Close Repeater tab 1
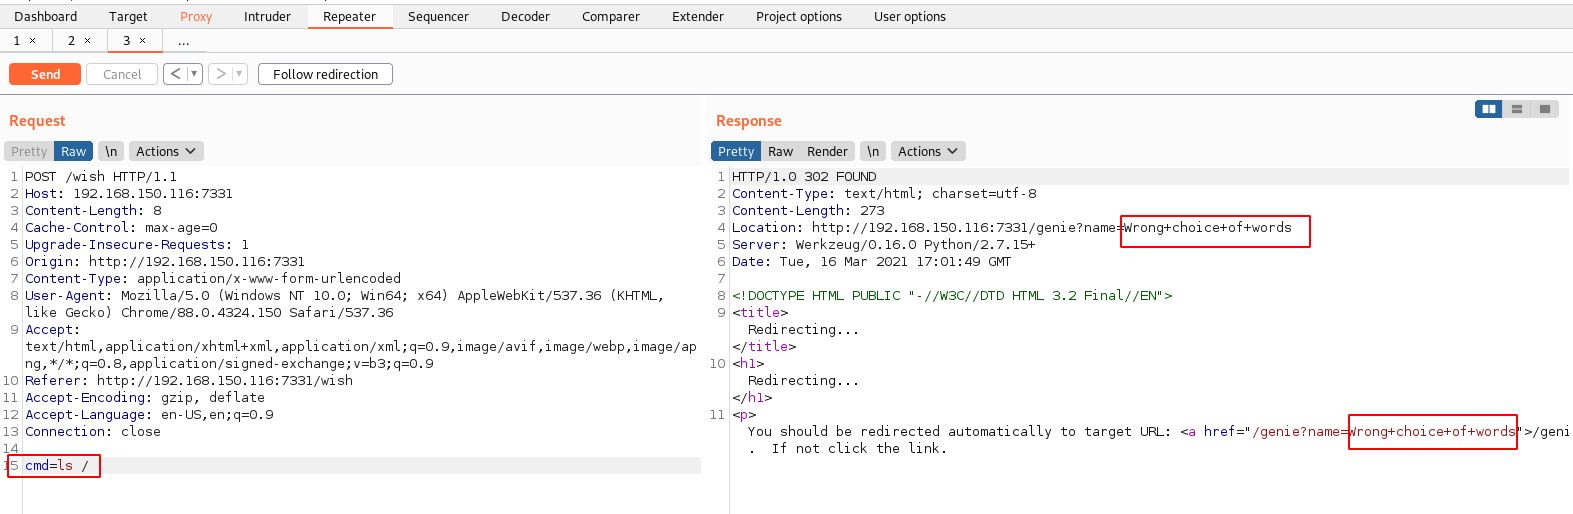This screenshot has height=514, width=1573. coord(33,41)
